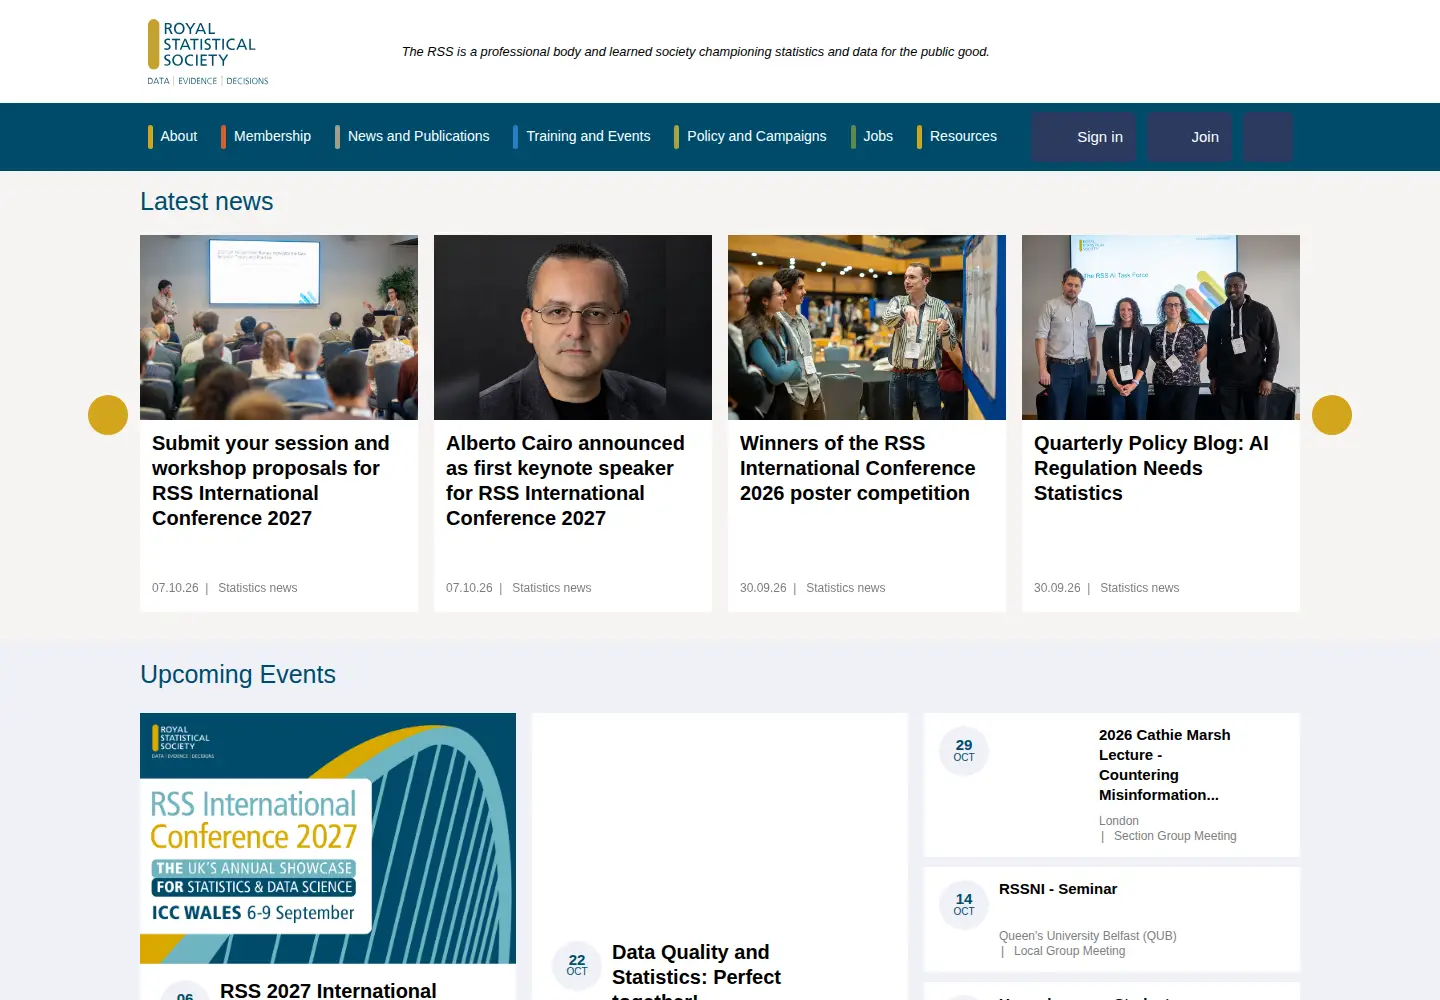
Task: Click the 22 Oct date badge
Action: [577, 966]
